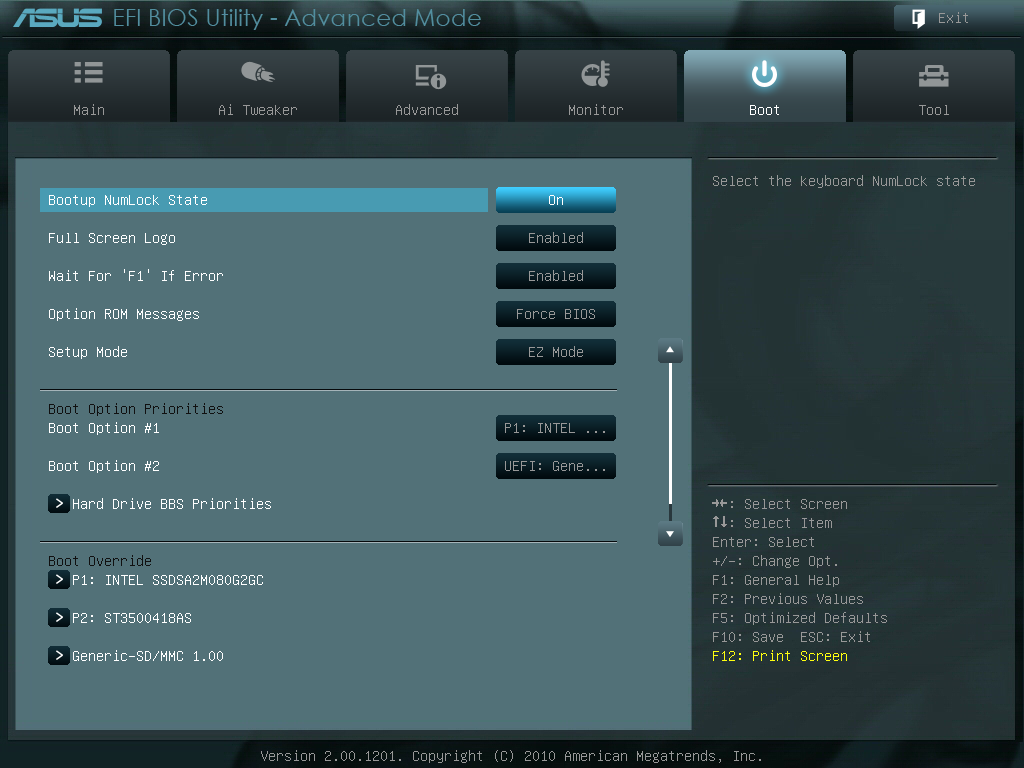Click the Tool tab toolbox icon

(x=933, y=76)
